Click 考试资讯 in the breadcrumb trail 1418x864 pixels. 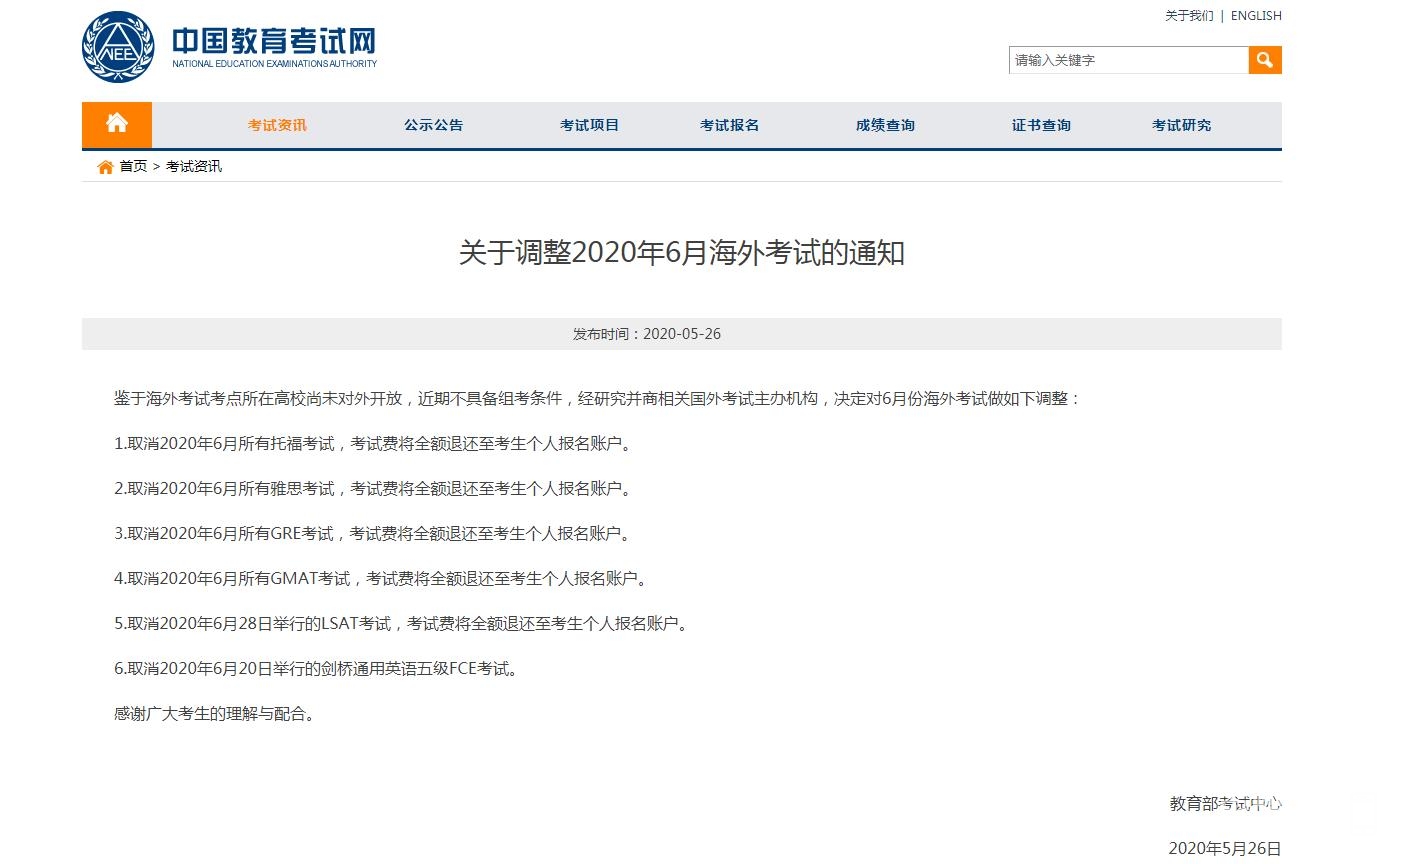pos(194,167)
